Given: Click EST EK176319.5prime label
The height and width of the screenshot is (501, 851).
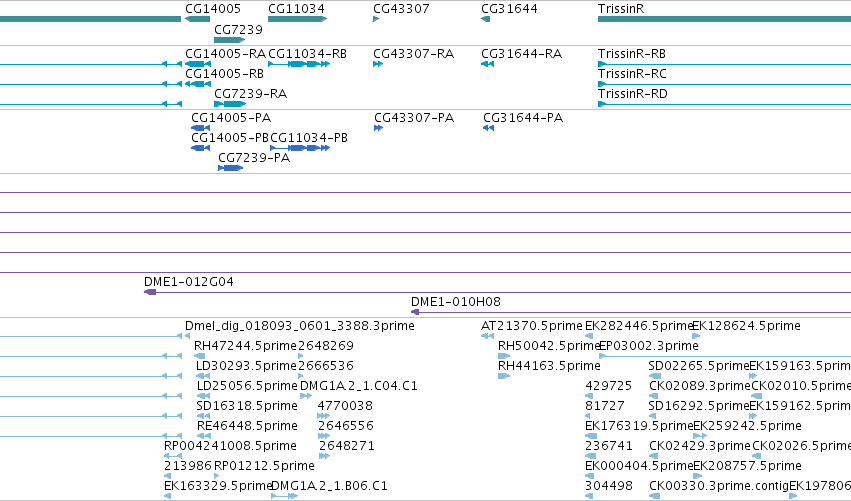Looking at the screenshot, I should tap(639, 426).
